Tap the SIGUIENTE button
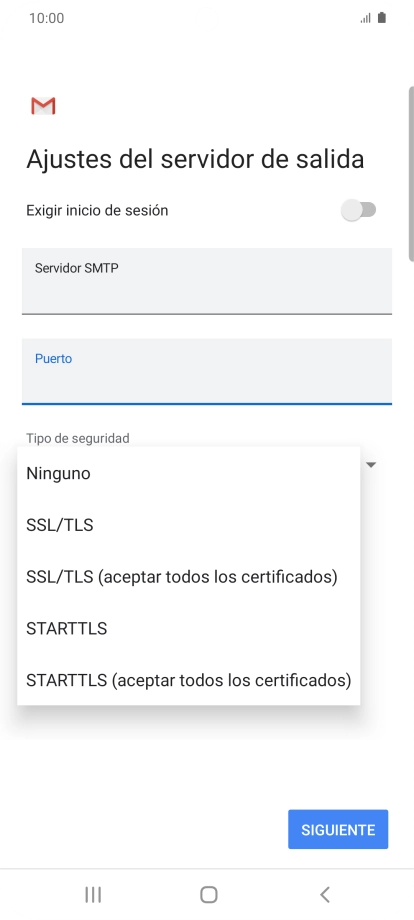The height and width of the screenshot is (920, 414). (x=338, y=830)
